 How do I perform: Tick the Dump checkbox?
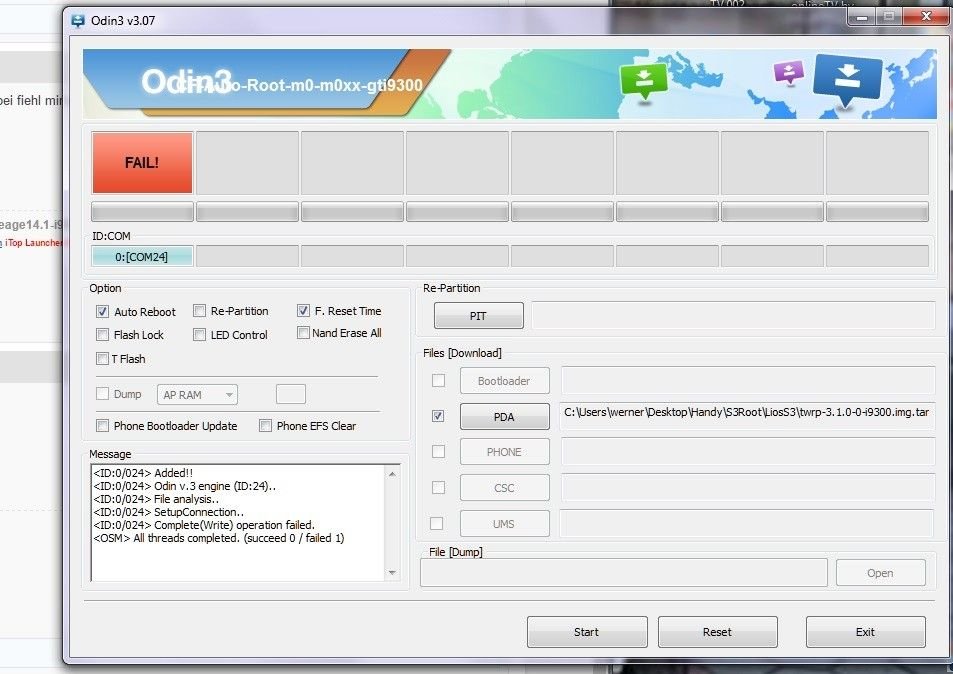point(102,394)
